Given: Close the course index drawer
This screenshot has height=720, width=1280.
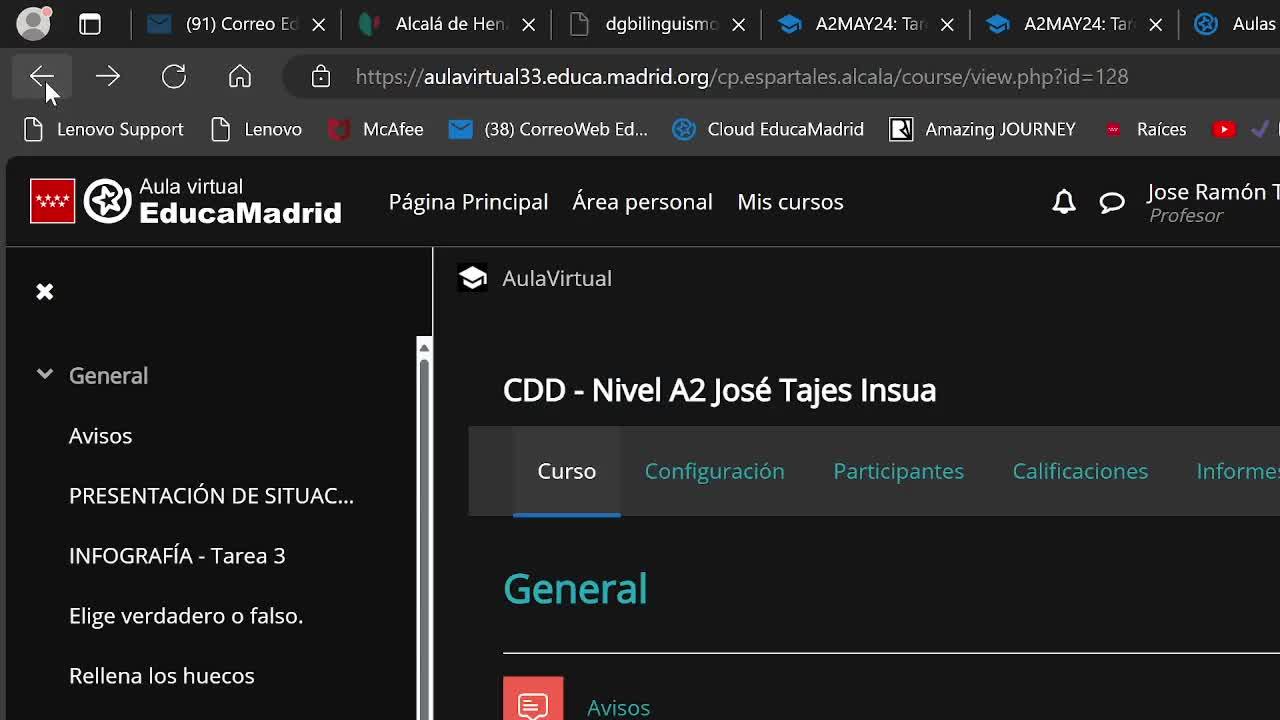Looking at the screenshot, I should (x=45, y=292).
